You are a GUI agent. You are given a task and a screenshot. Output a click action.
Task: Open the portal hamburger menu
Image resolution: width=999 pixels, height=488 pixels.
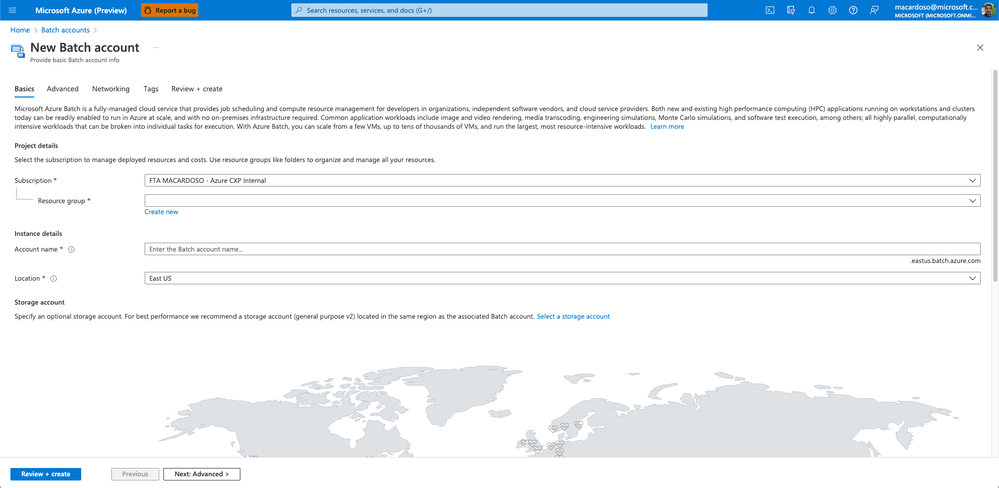[13, 10]
